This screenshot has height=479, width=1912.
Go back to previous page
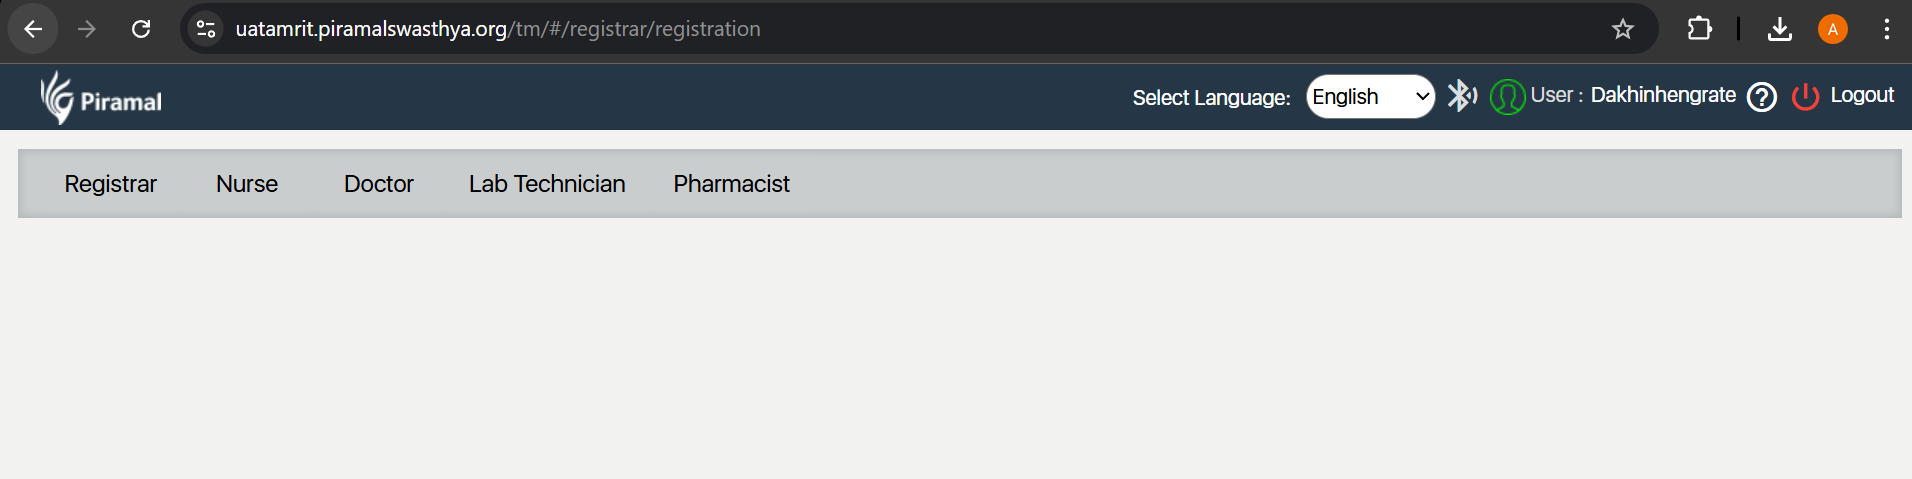[33, 29]
